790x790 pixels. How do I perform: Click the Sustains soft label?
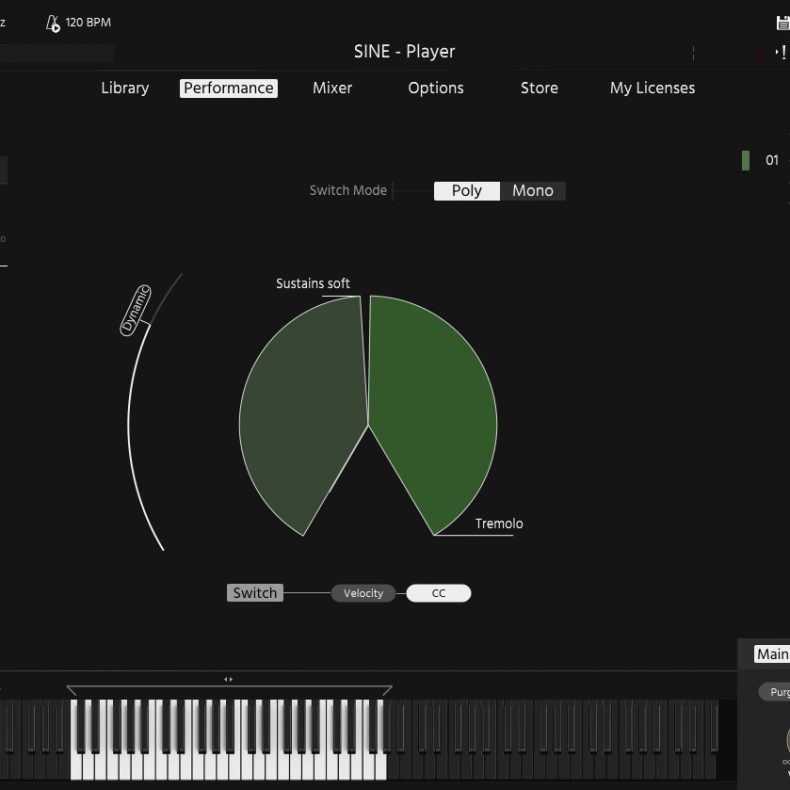point(313,284)
